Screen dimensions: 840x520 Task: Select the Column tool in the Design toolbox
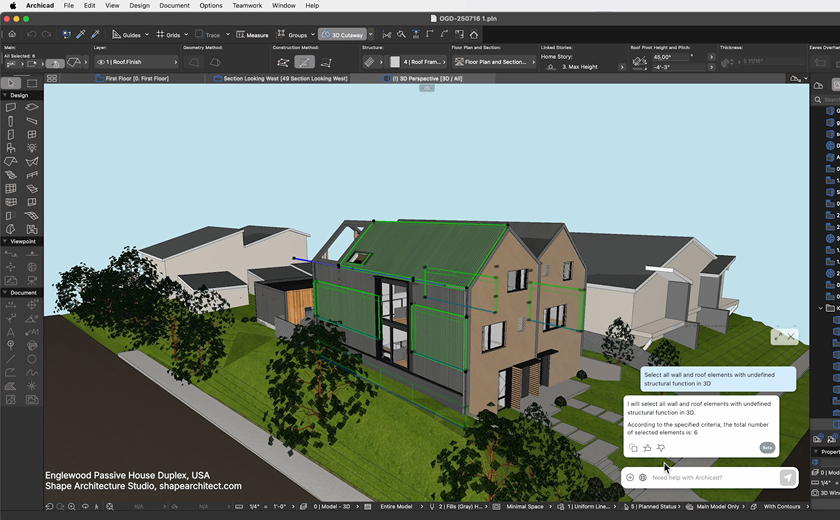11,121
